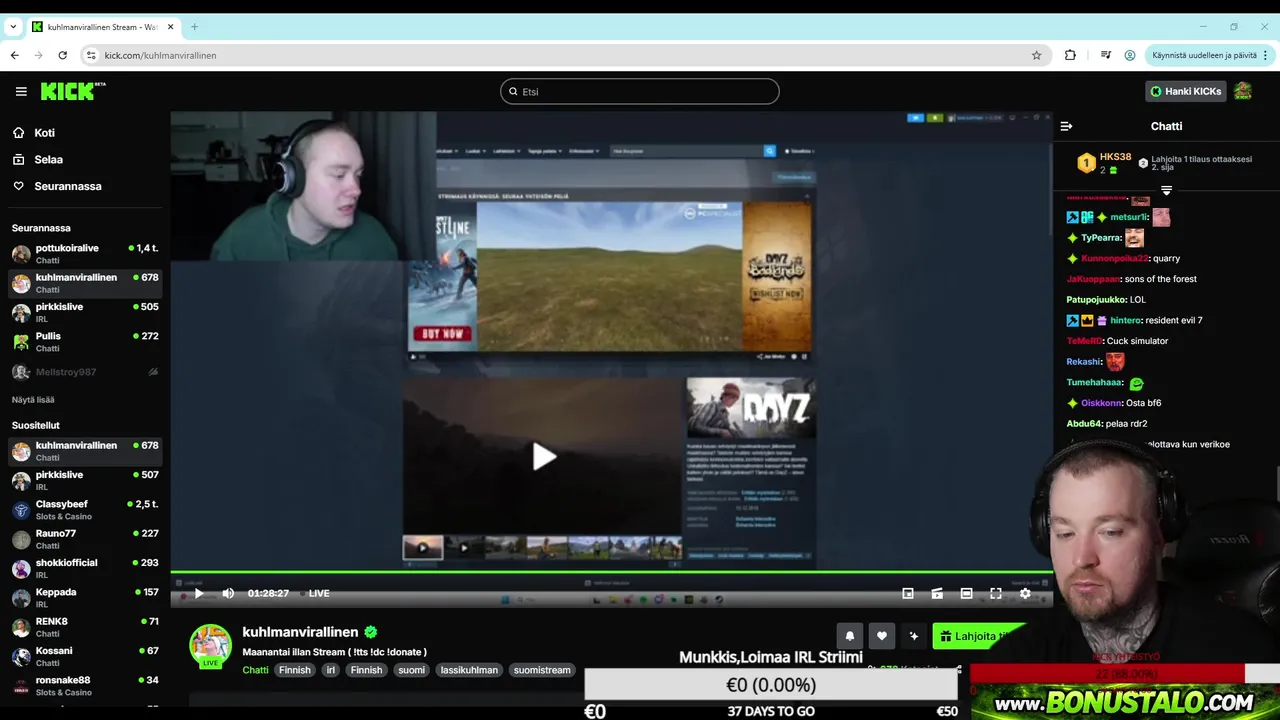Click the search field labeled Etsi
This screenshot has width=1280, height=720.
(x=640, y=91)
